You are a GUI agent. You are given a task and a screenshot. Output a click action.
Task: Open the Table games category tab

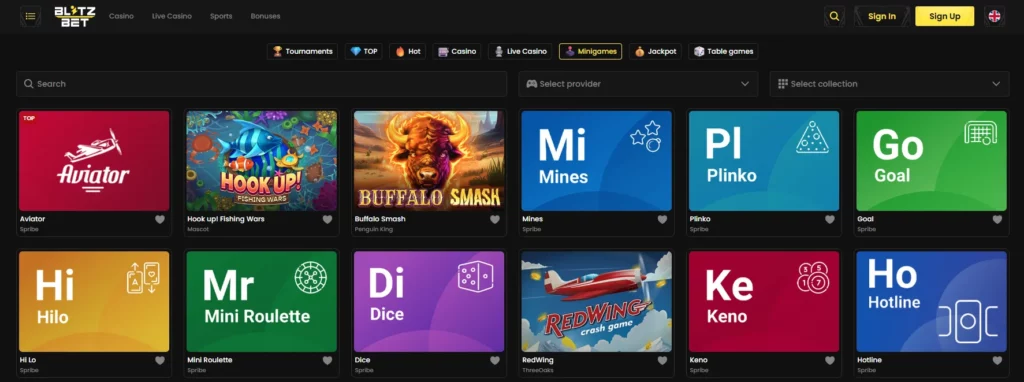point(723,51)
